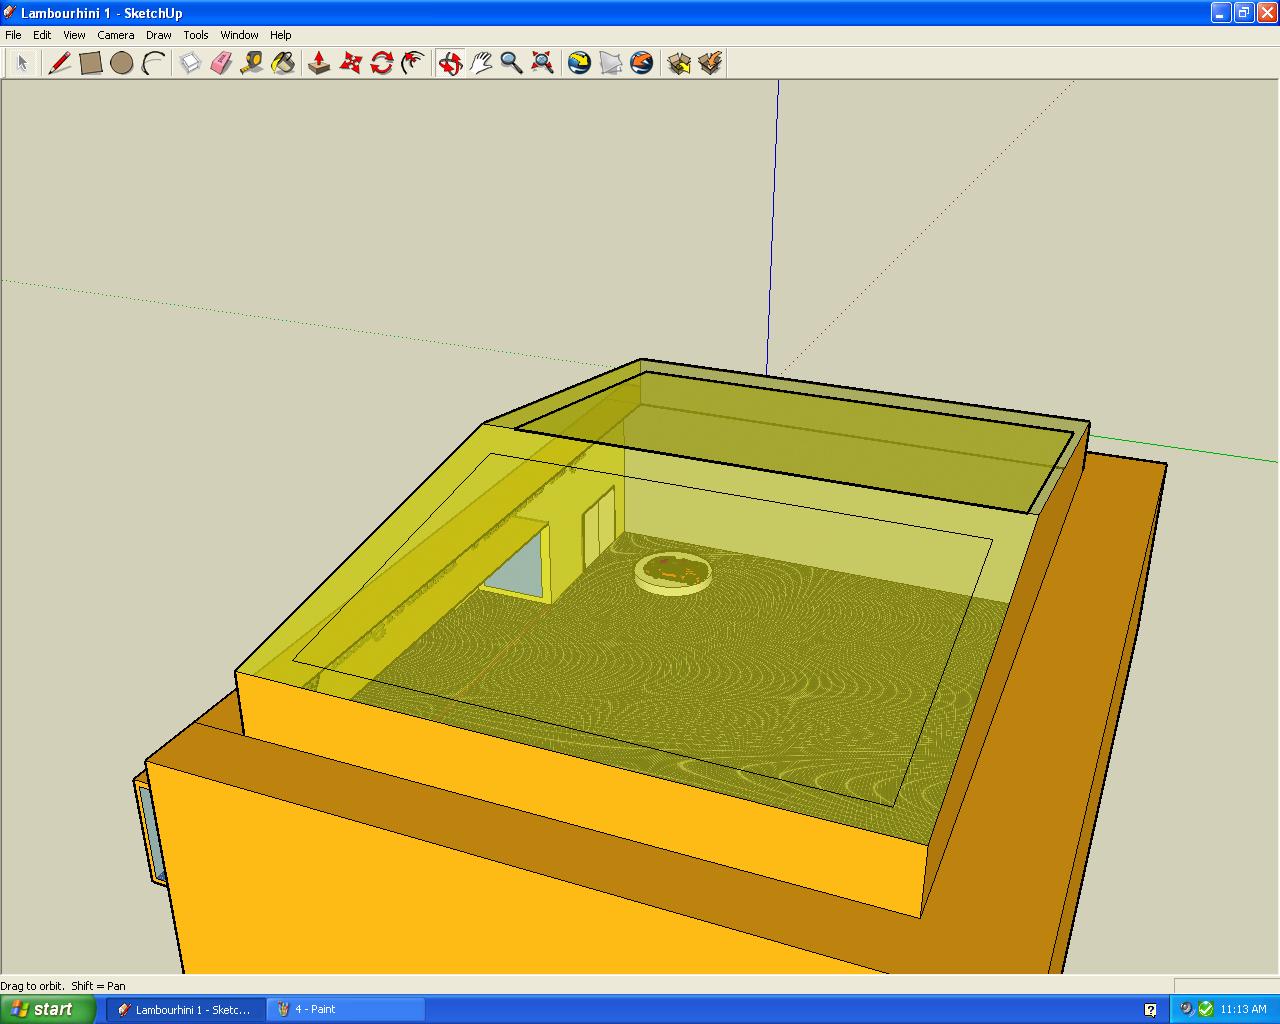Click the Windows start button
1280x1024 pixels.
coord(48,1009)
